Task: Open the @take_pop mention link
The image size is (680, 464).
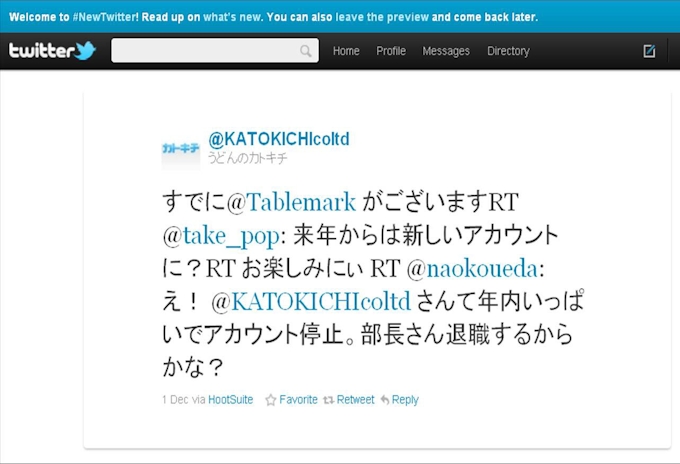Action: (222, 236)
